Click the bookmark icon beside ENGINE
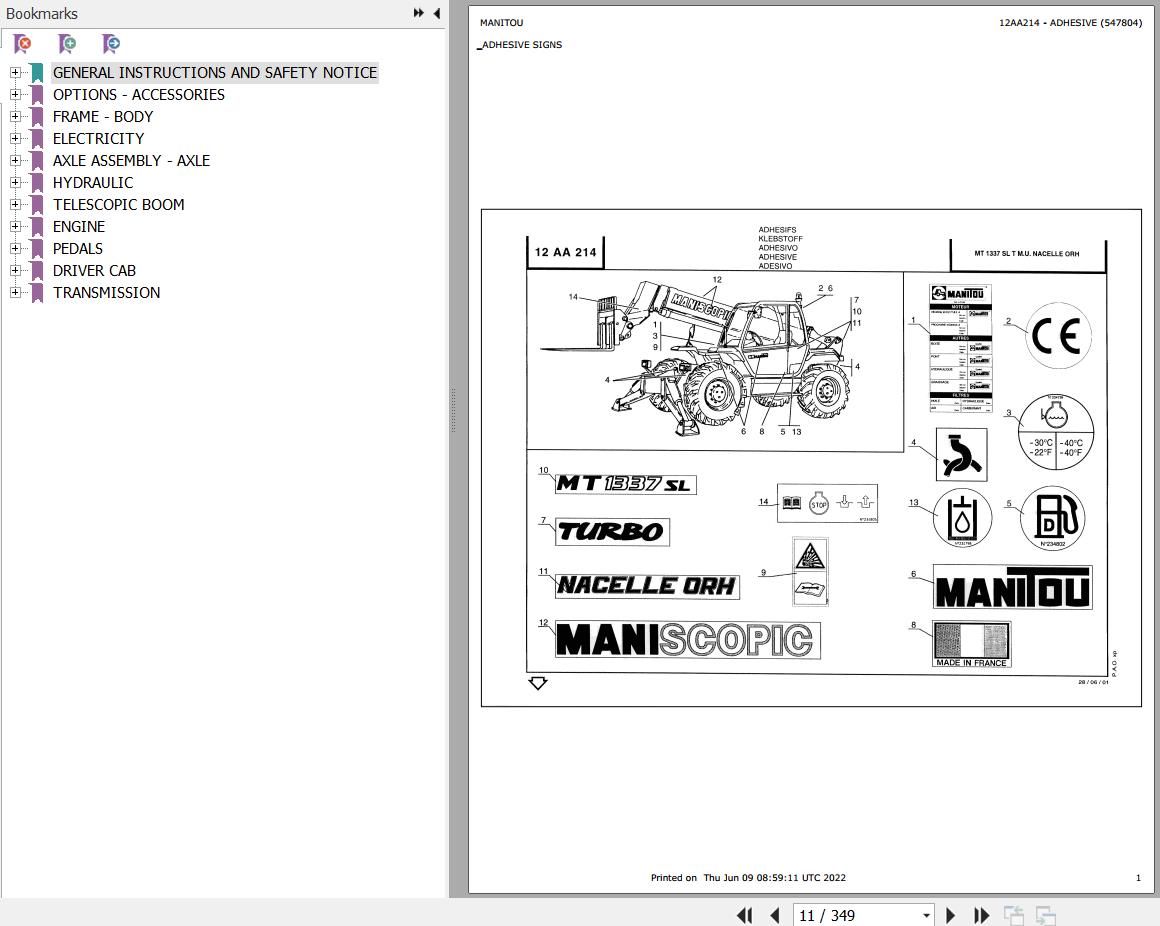Viewport: 1160px width, 926px height. coord(37,226)
